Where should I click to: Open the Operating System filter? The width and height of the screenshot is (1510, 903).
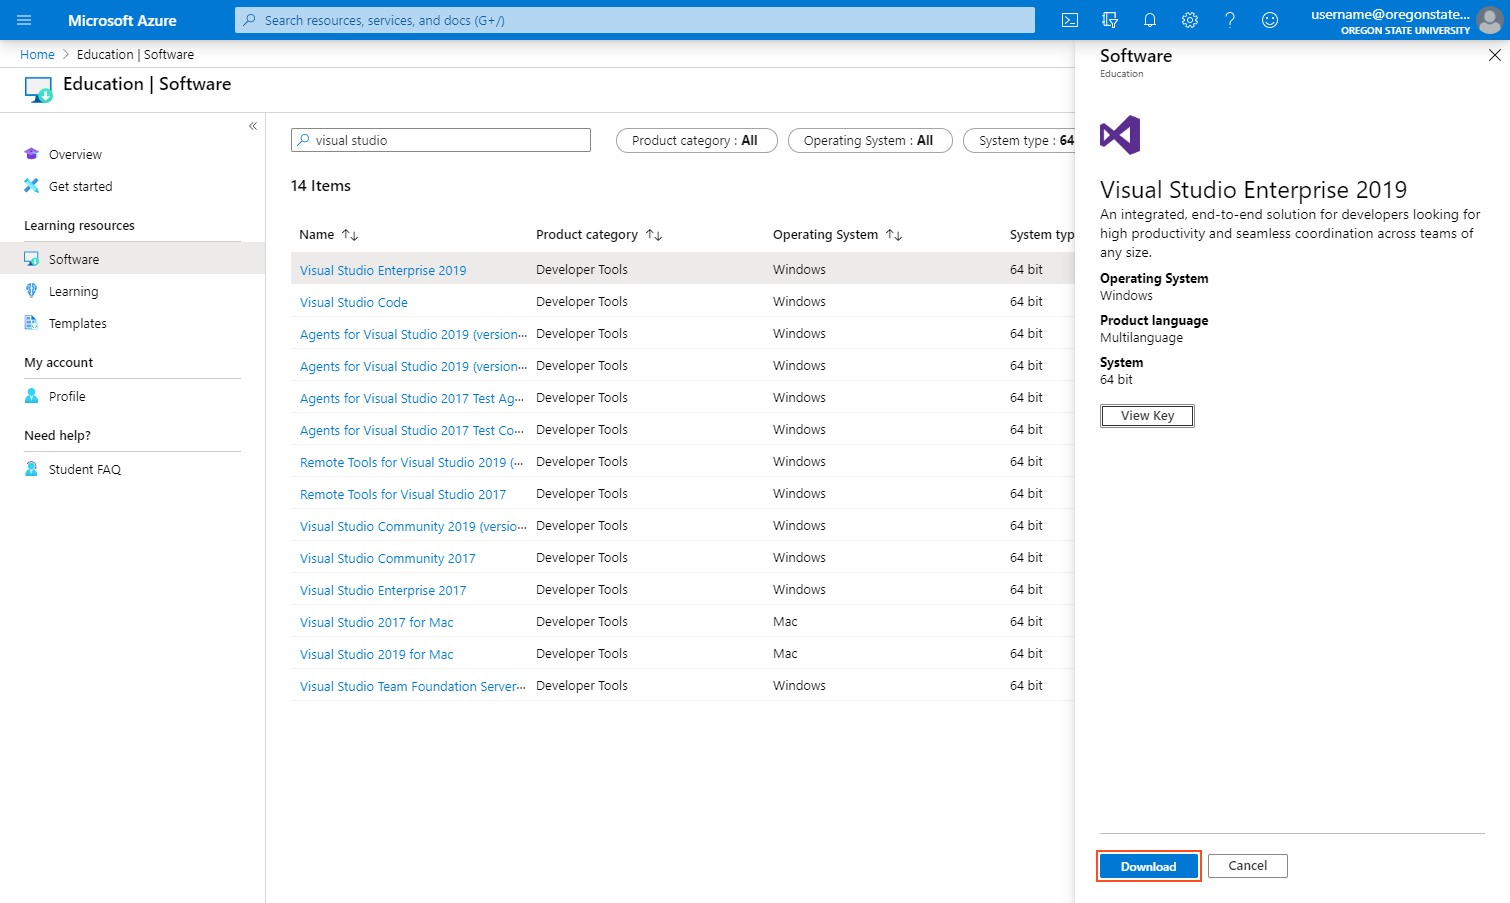[869, 140]
